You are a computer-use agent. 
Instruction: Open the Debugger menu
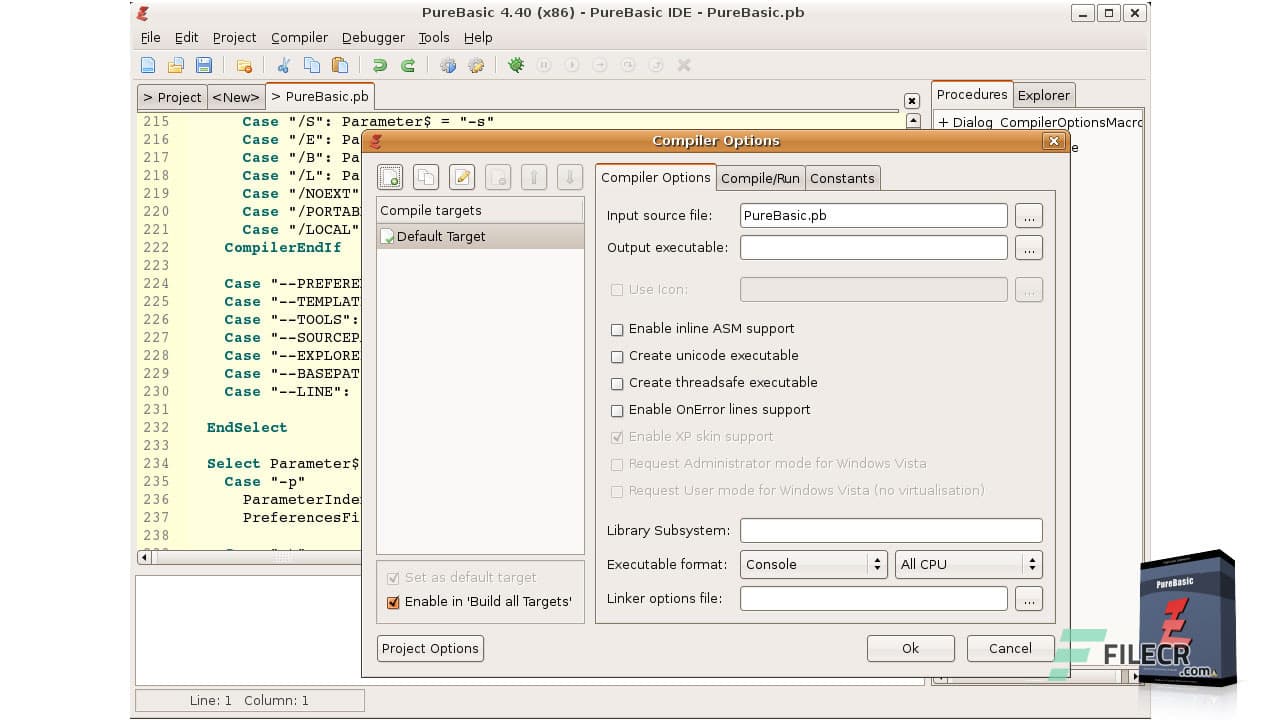(372, 37)
